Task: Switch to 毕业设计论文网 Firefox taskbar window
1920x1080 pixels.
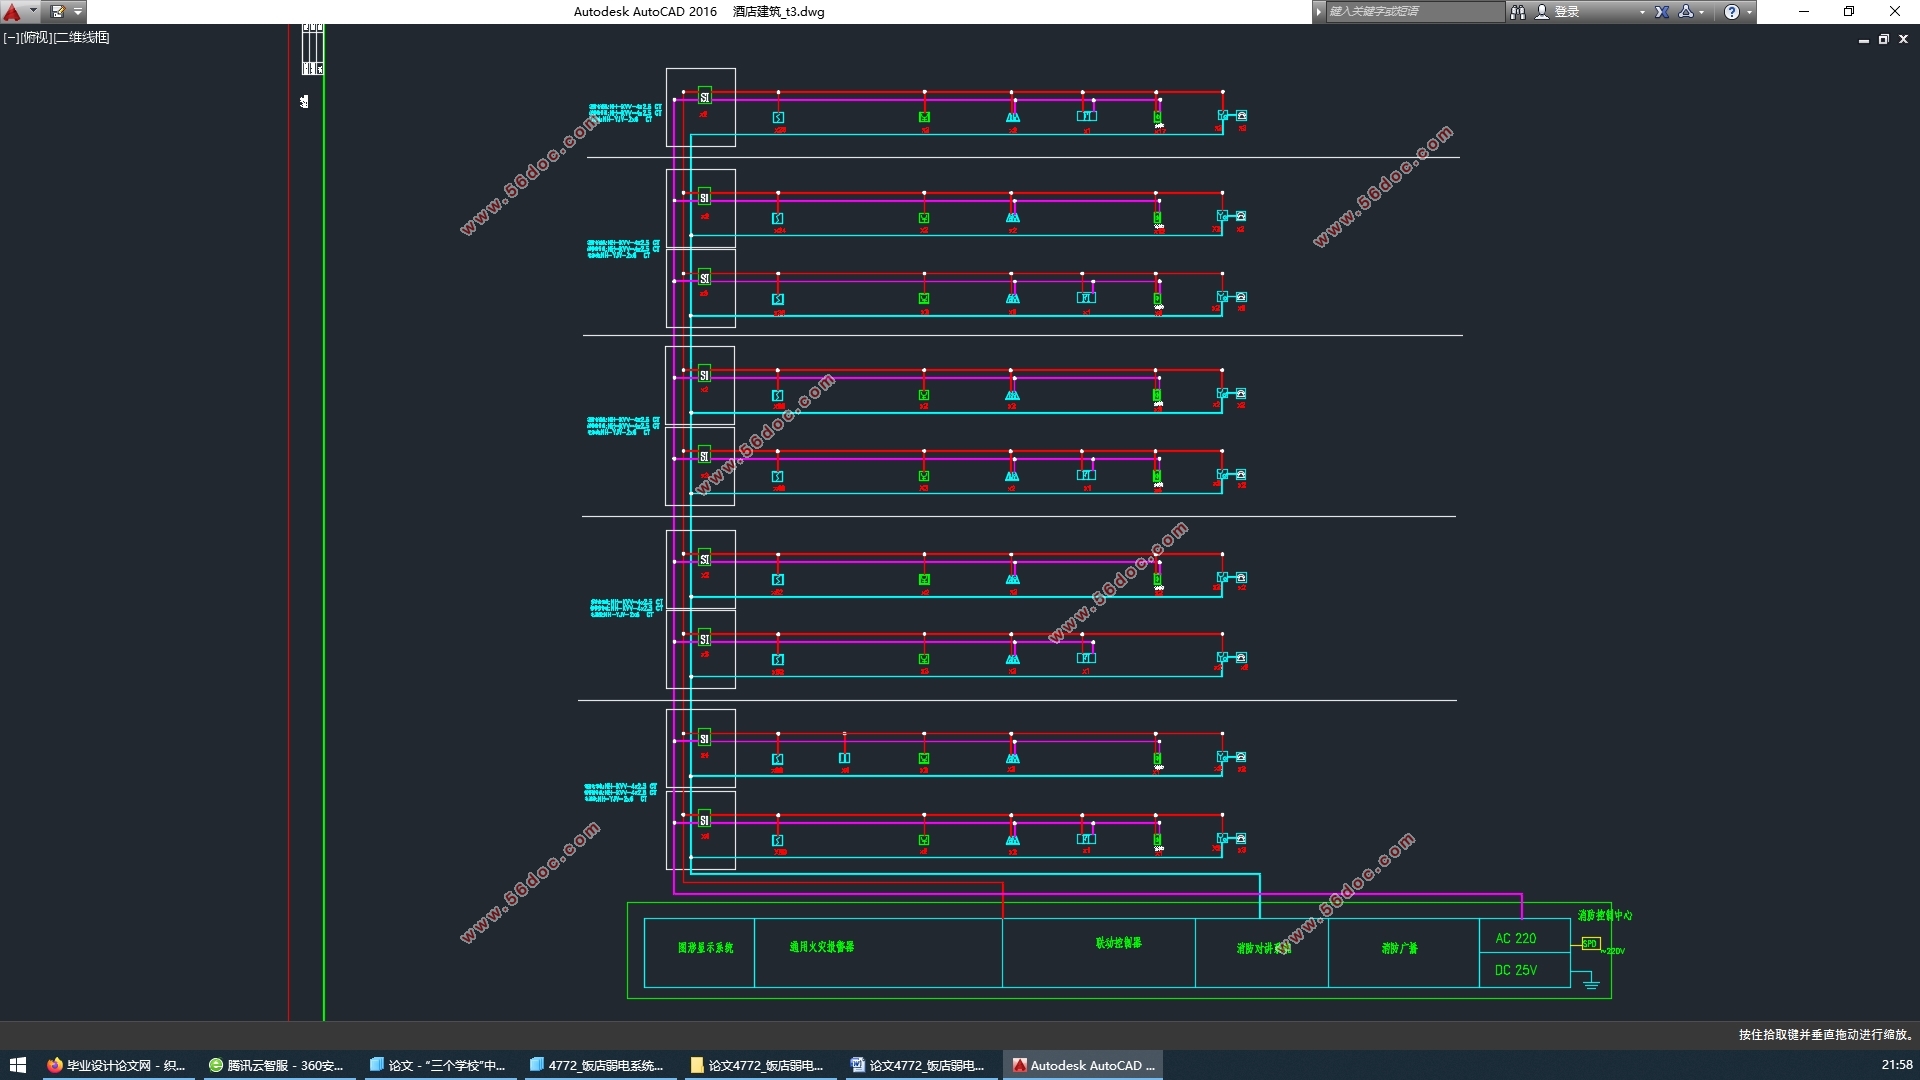Action: tap(116, 1065)
